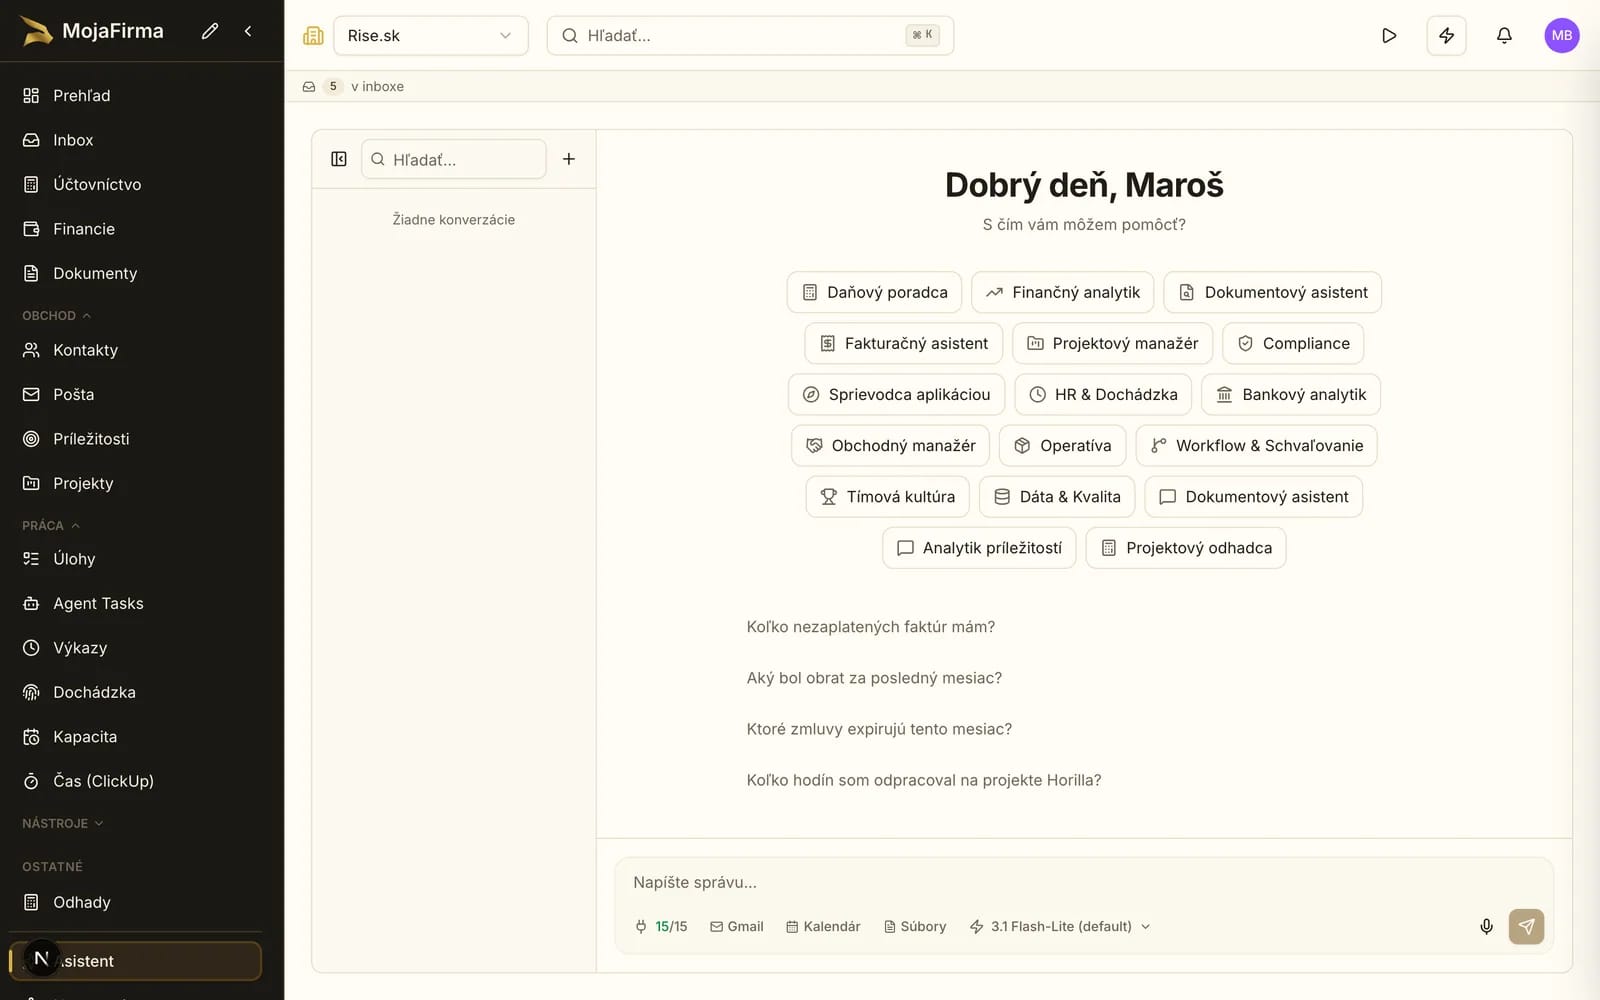This screenshot has width=1600, height=1000.
Task: Focus the conversation search field
Action: [x=454, y=159]
